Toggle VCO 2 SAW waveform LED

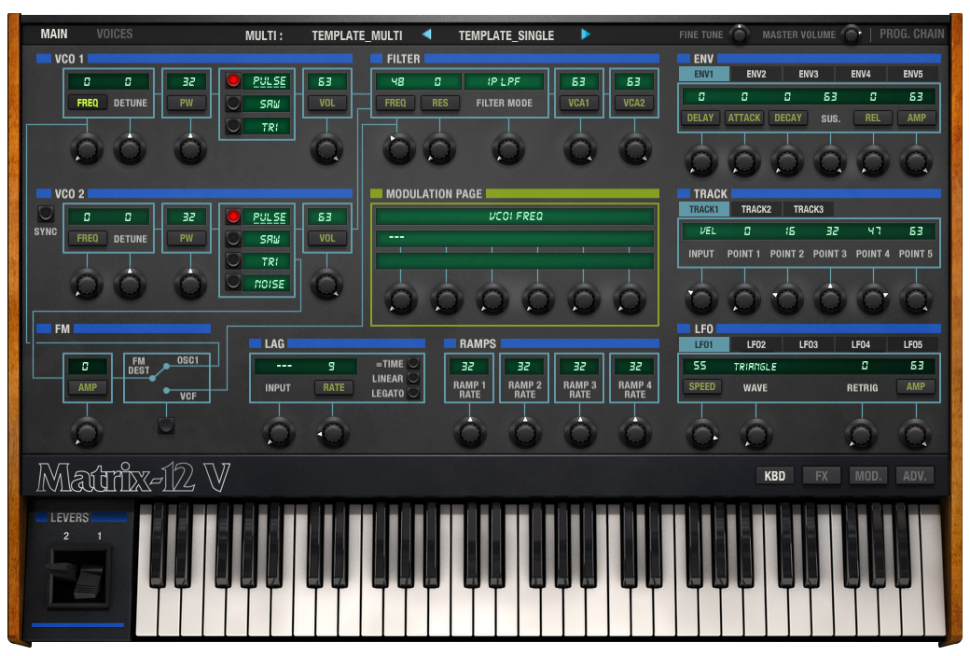tap(233, 238)
